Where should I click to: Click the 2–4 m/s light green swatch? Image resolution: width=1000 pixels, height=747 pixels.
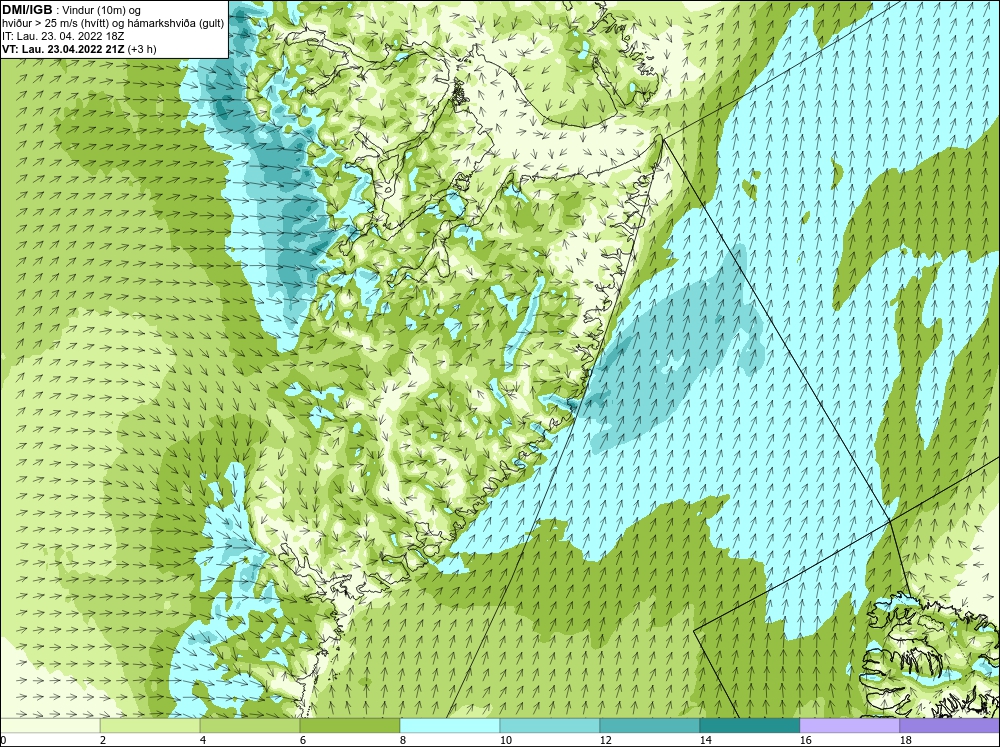point(150,725)
